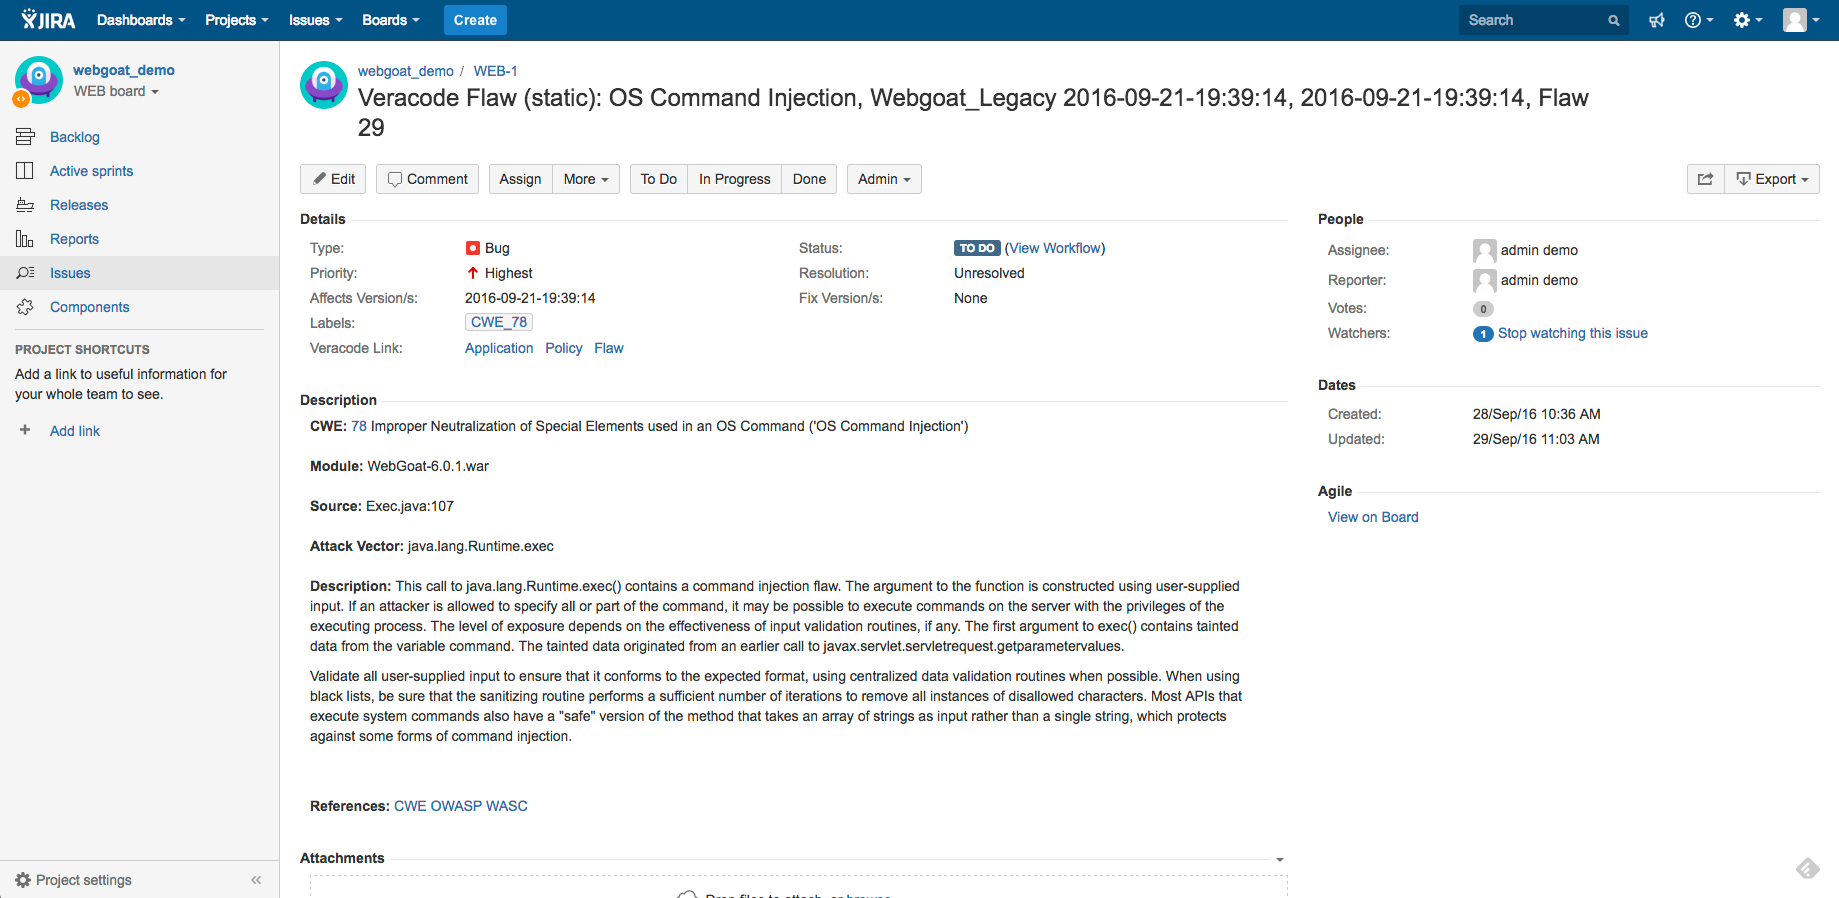
Task: Click the TO DO status lozenge
Action: [977, 248]
